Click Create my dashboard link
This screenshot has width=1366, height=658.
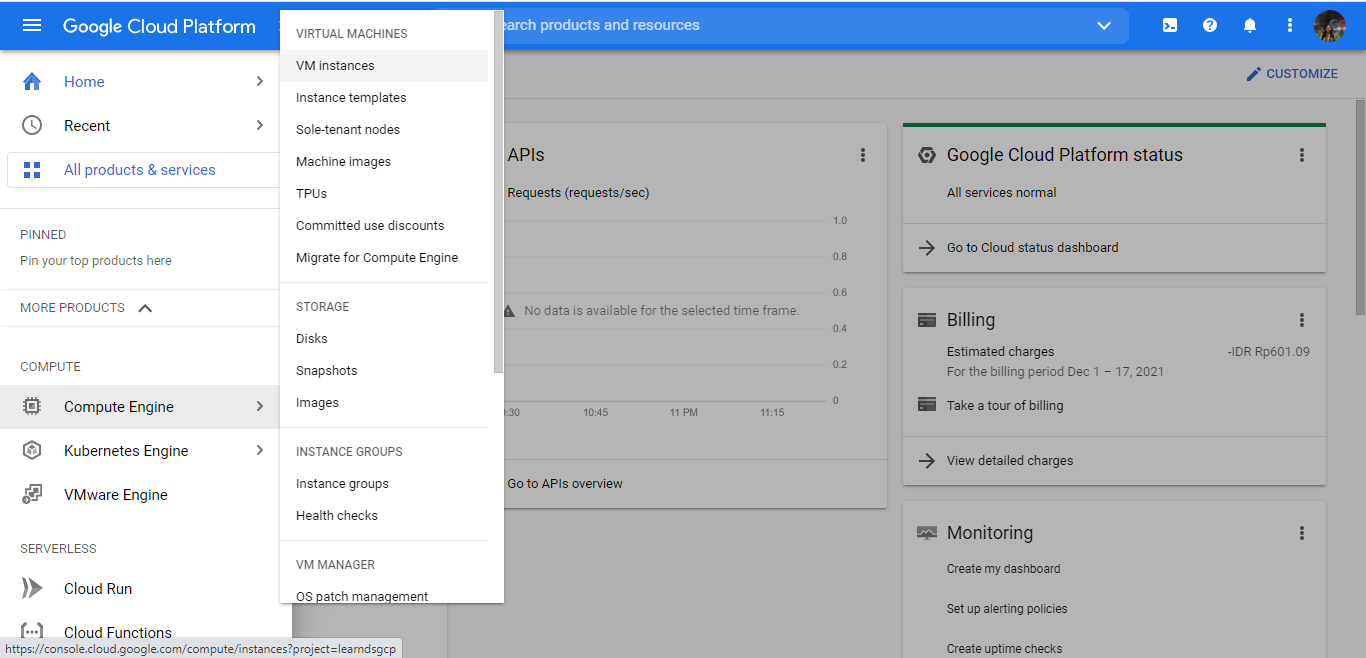point(1003,569)
